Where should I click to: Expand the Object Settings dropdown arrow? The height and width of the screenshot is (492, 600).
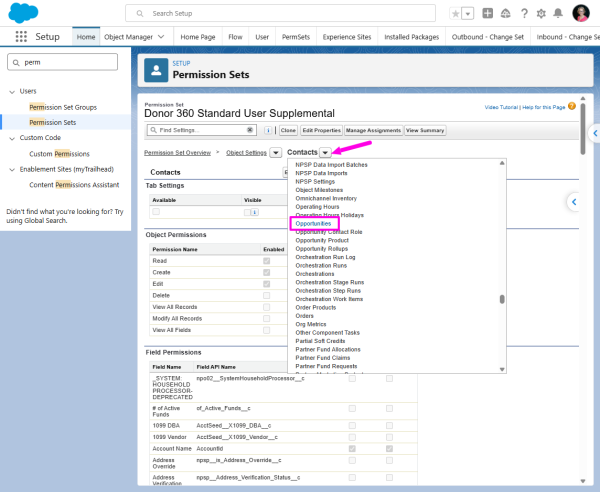[x=276, y=153]
